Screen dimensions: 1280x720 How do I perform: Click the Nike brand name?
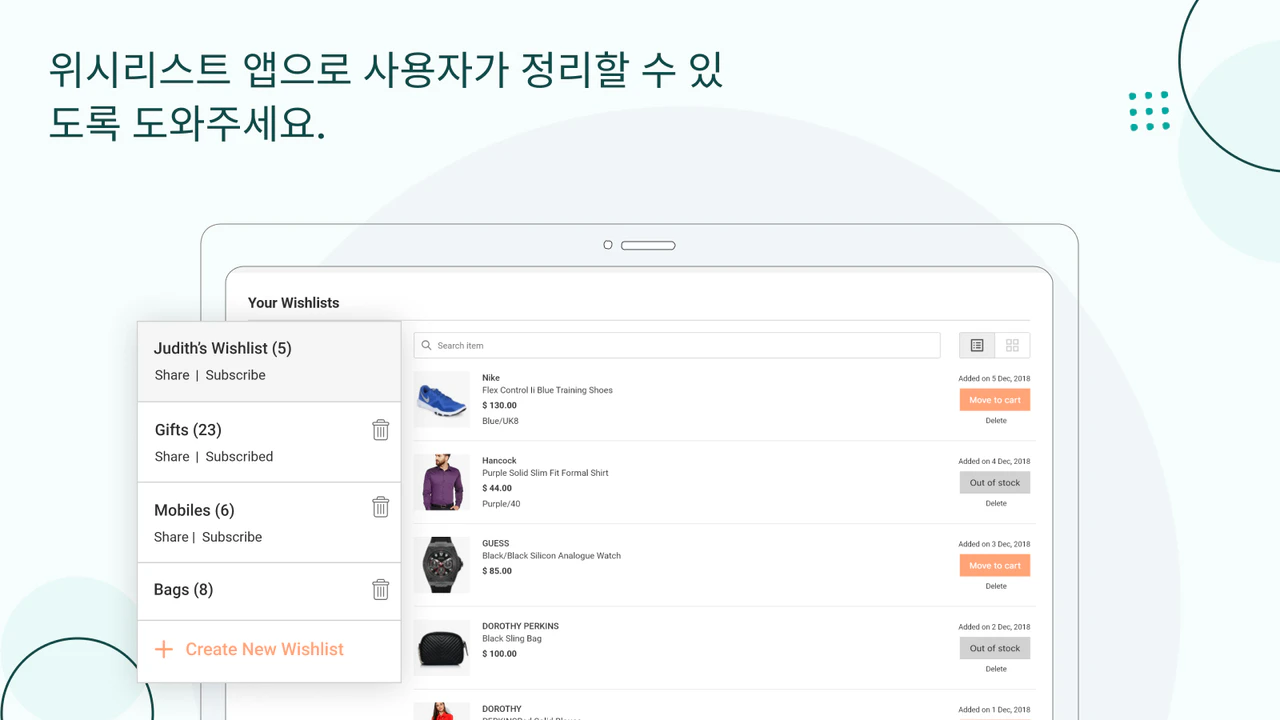point(491,378)
